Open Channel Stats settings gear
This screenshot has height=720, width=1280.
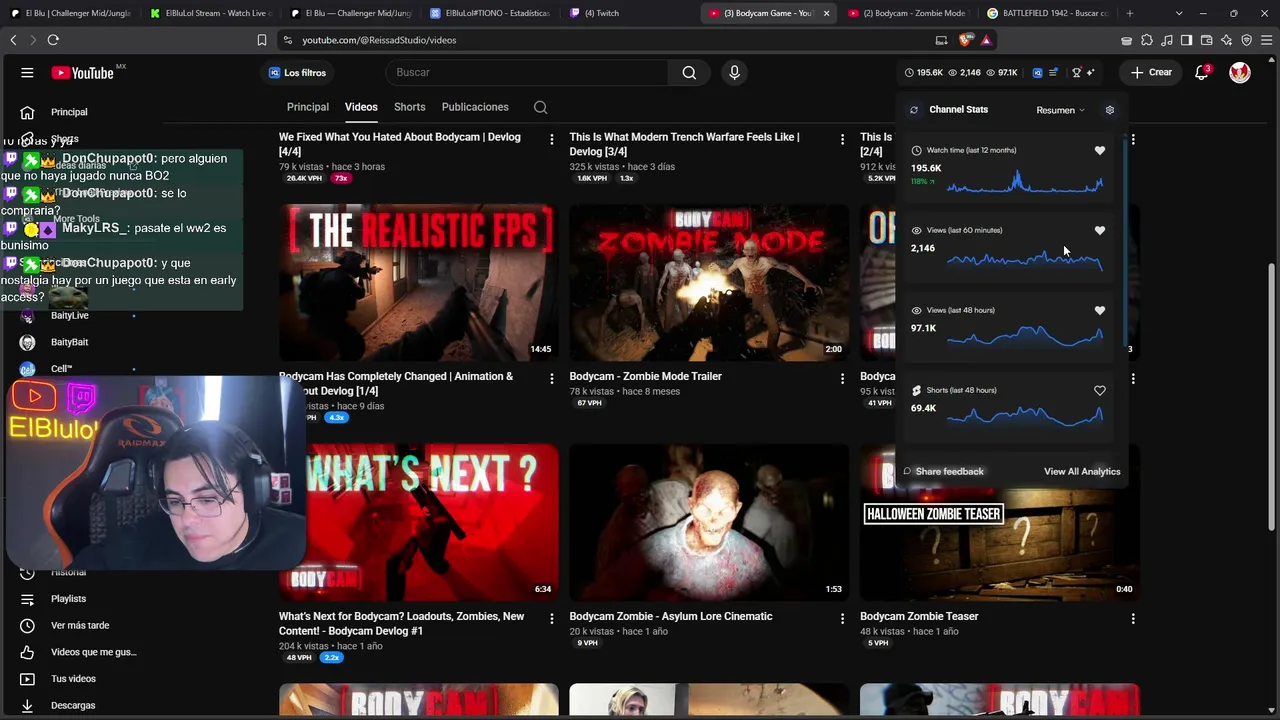(1109, 110)
